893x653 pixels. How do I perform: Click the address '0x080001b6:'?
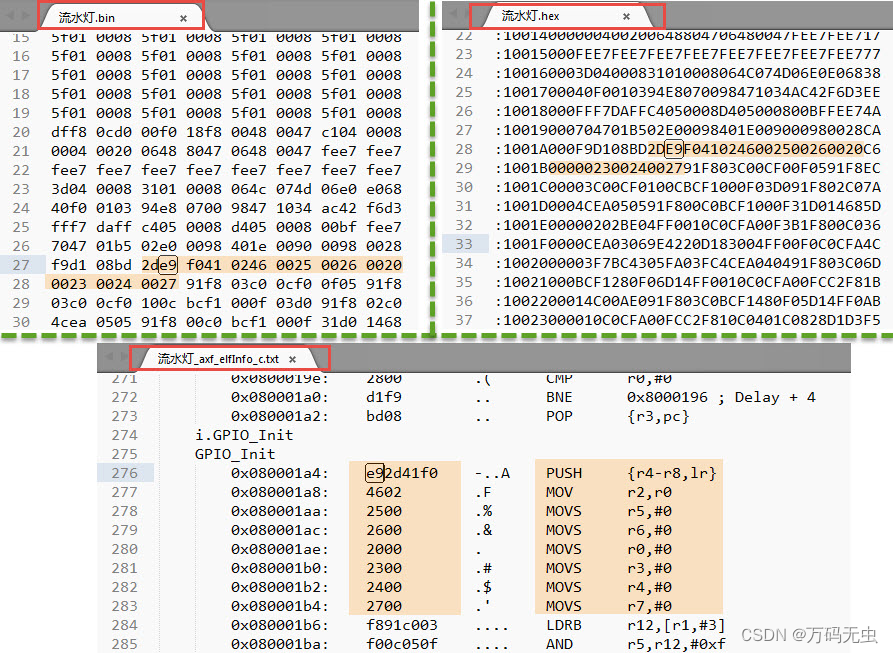coord(280,625)
